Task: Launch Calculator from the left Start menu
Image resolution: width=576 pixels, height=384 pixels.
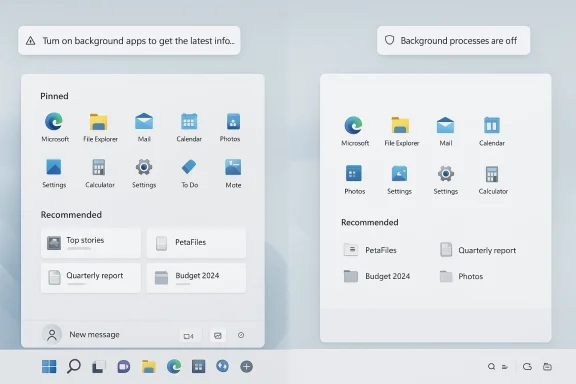Action: 98,167
